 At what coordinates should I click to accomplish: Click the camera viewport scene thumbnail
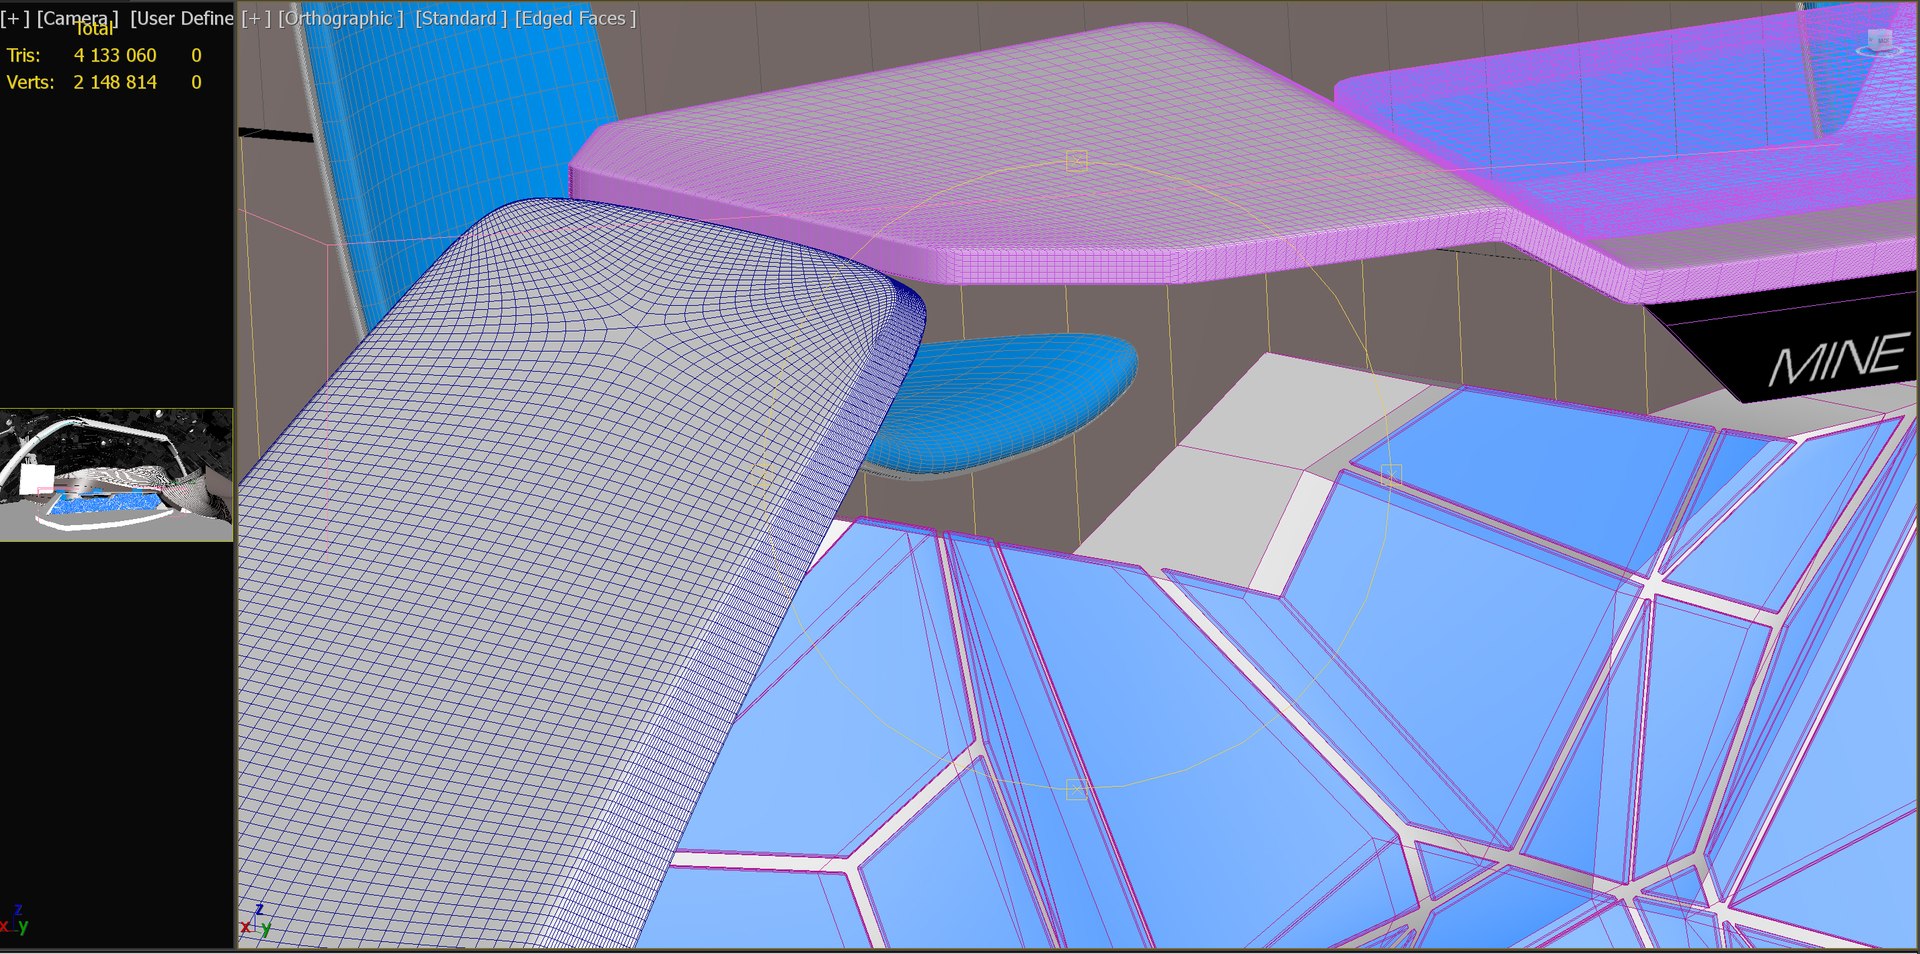[x=116, y=475]
